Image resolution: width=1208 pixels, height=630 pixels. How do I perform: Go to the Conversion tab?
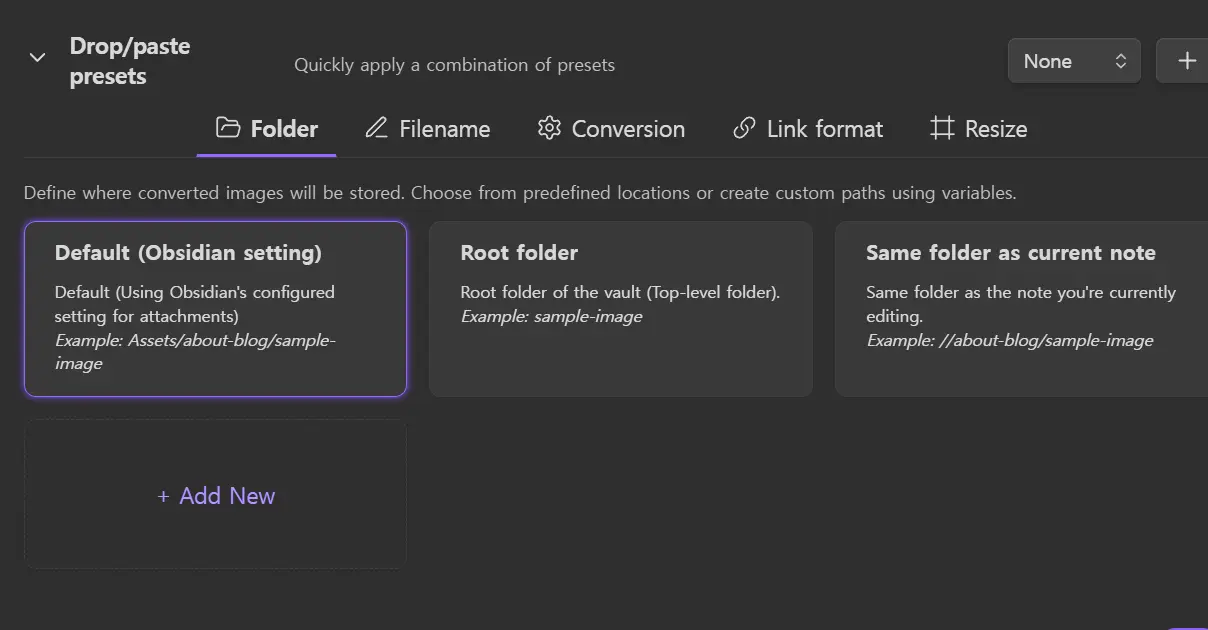click(611, 129)
